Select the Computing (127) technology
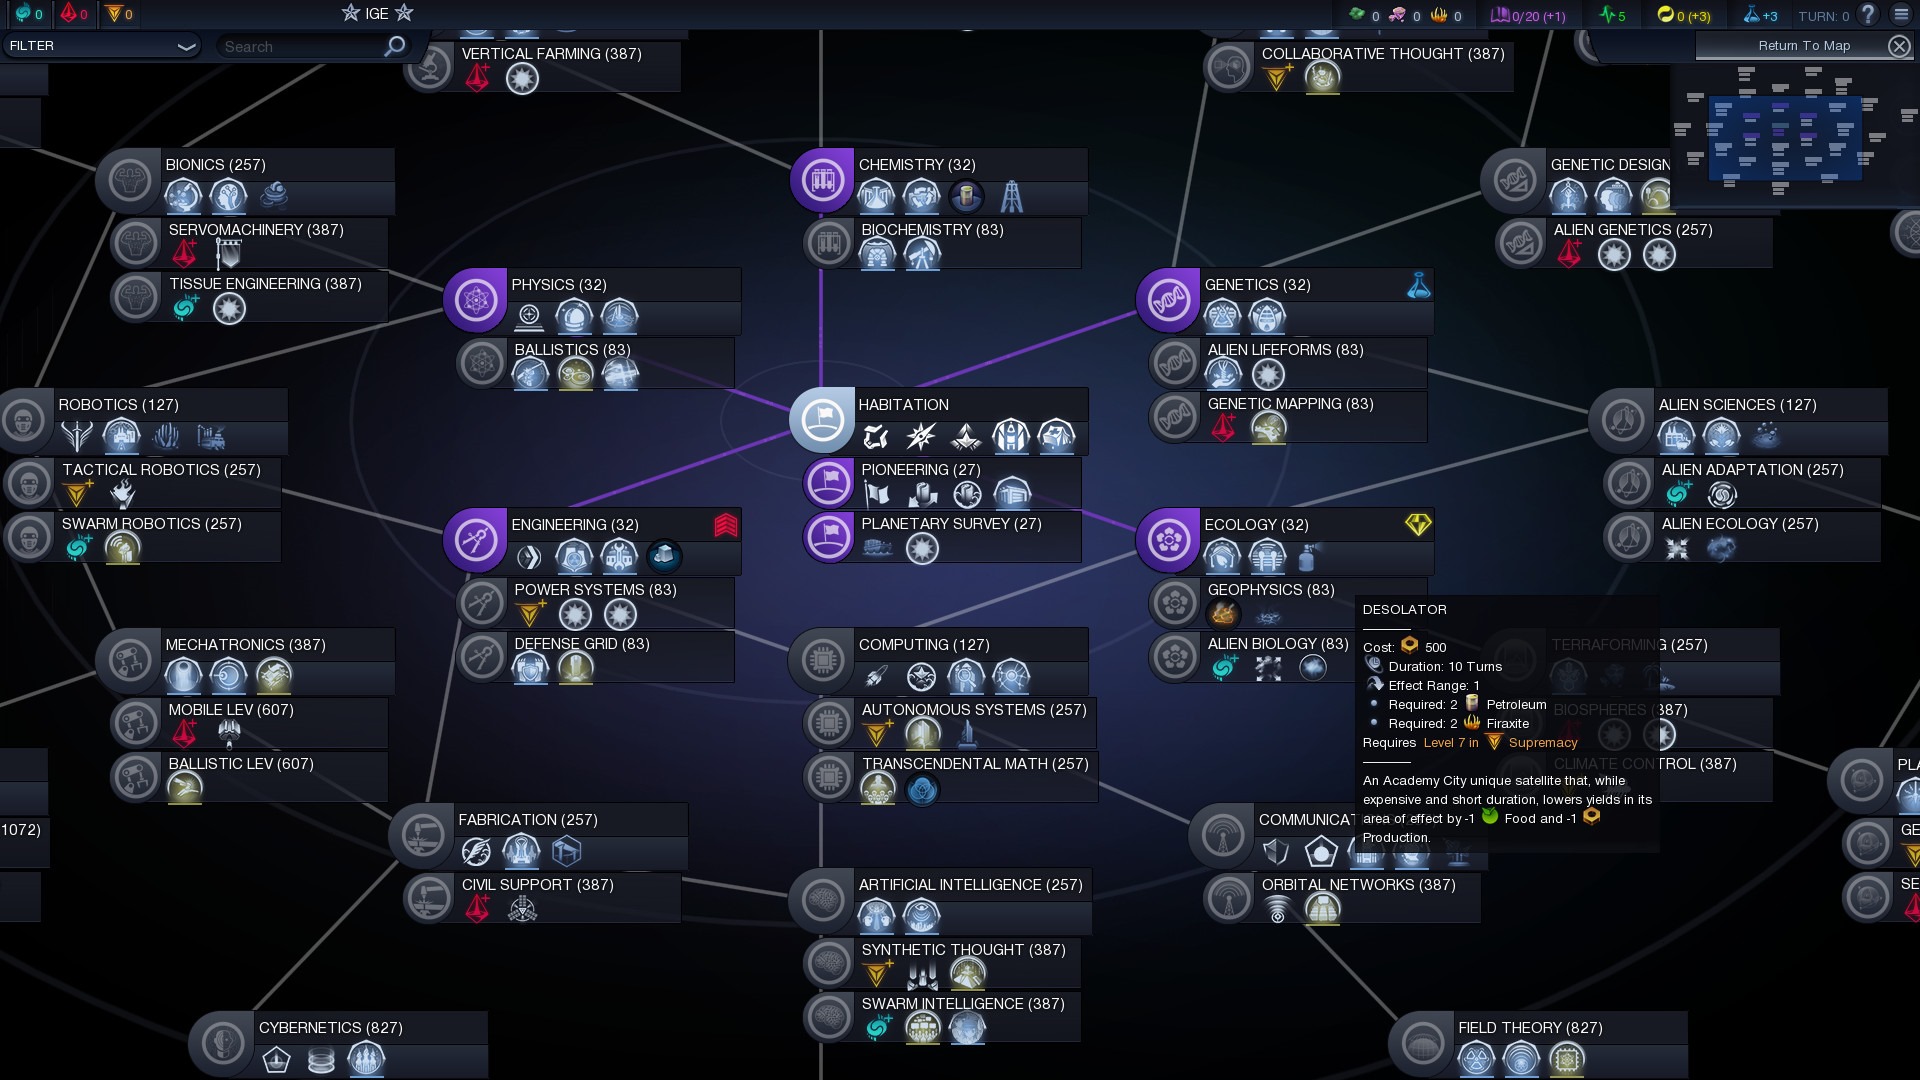Image resolution: width=1920 pixels, height=1080 pixels. tap(923, 645)
